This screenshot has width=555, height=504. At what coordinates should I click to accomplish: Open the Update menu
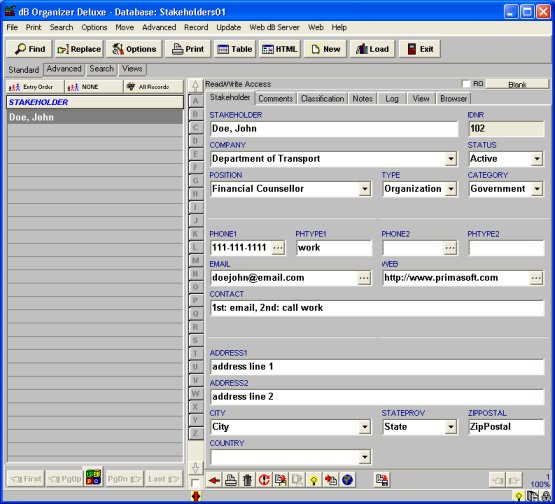point(229,27)
